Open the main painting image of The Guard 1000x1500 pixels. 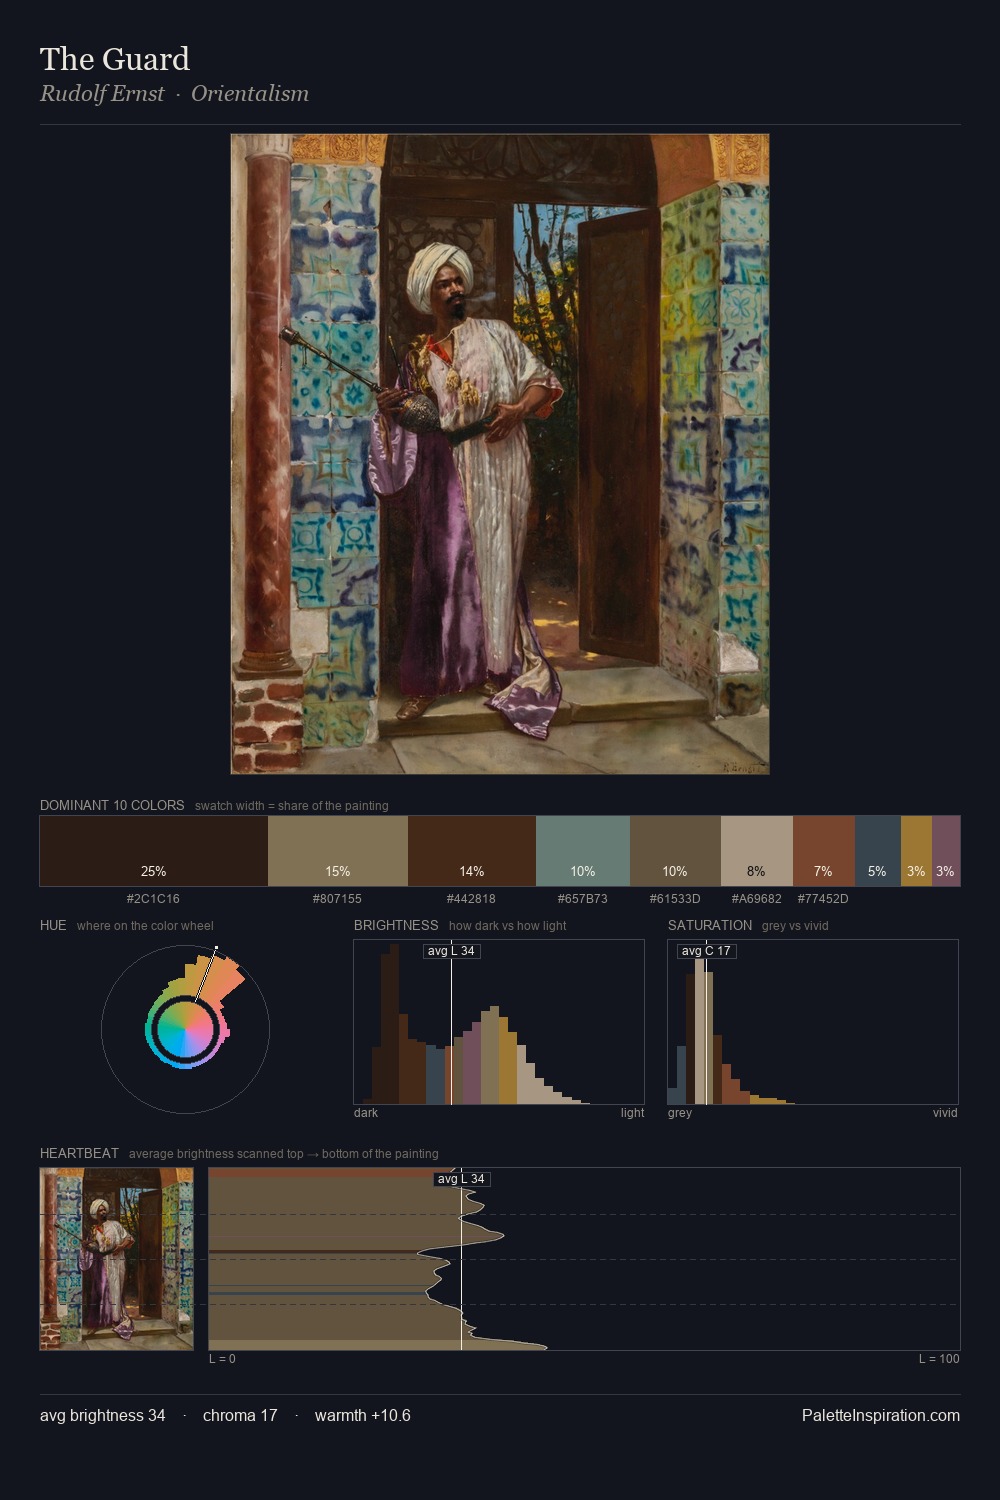click(x=500, y=454)
